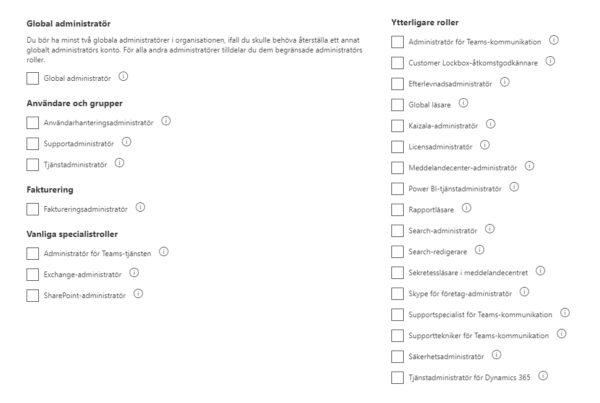Check the Efterlevnadsadministratör role
600x403 pixels.
[x=398, y=83]
